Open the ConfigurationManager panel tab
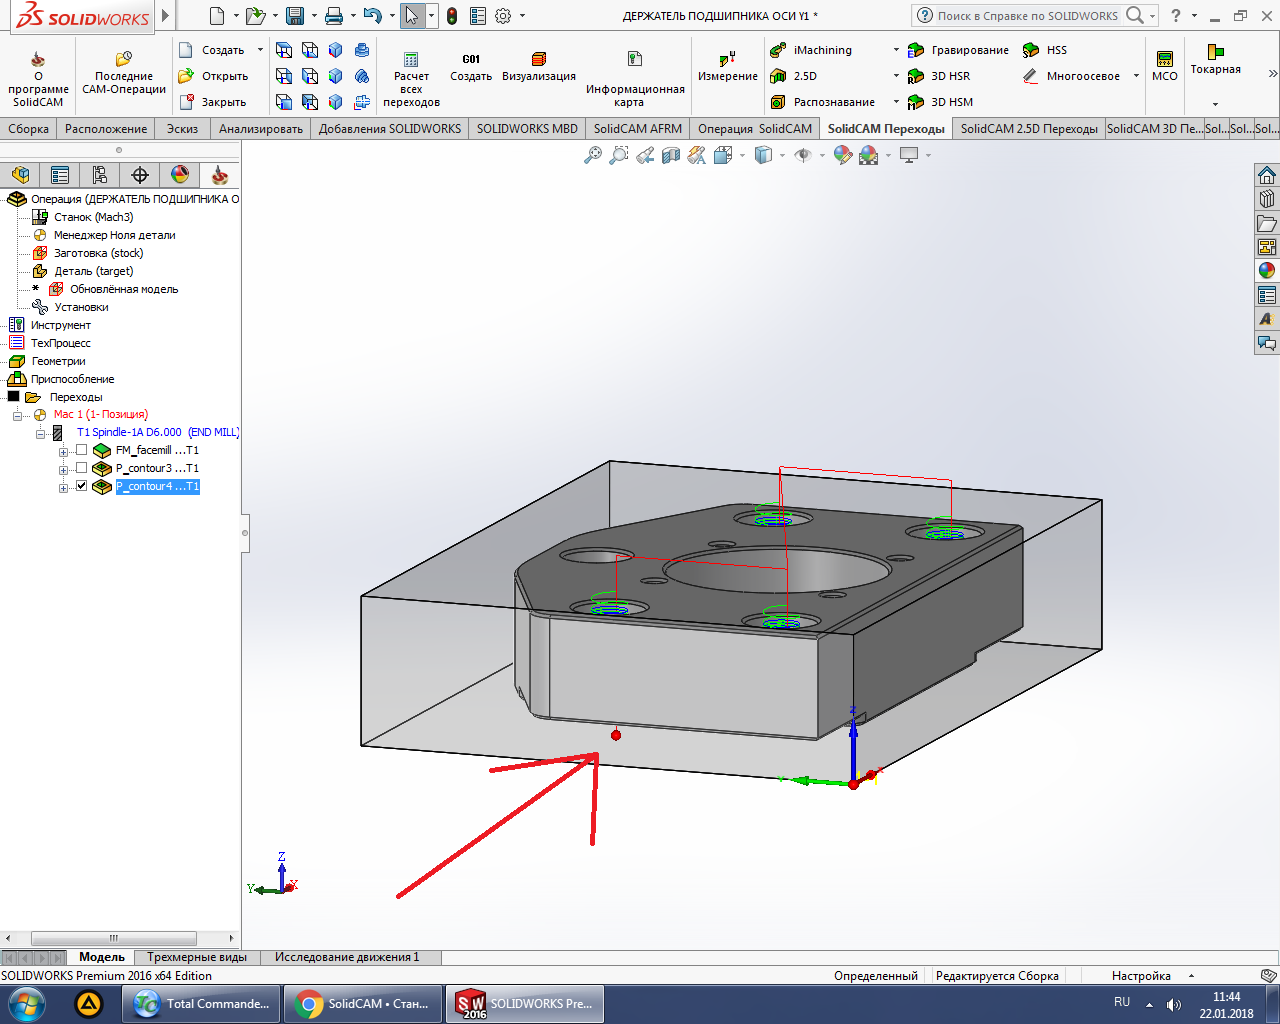1280x1024 pixels. [x=100, y=175]
